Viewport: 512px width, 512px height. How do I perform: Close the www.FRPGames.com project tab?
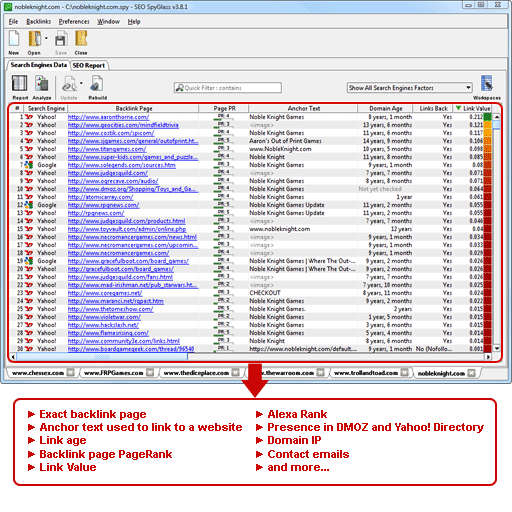coord(150,373)
